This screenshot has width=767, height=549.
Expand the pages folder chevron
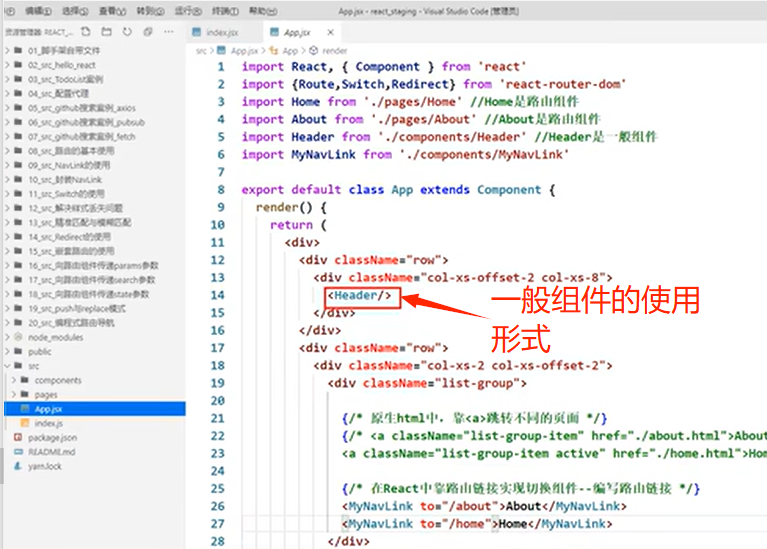pos(14,394)
